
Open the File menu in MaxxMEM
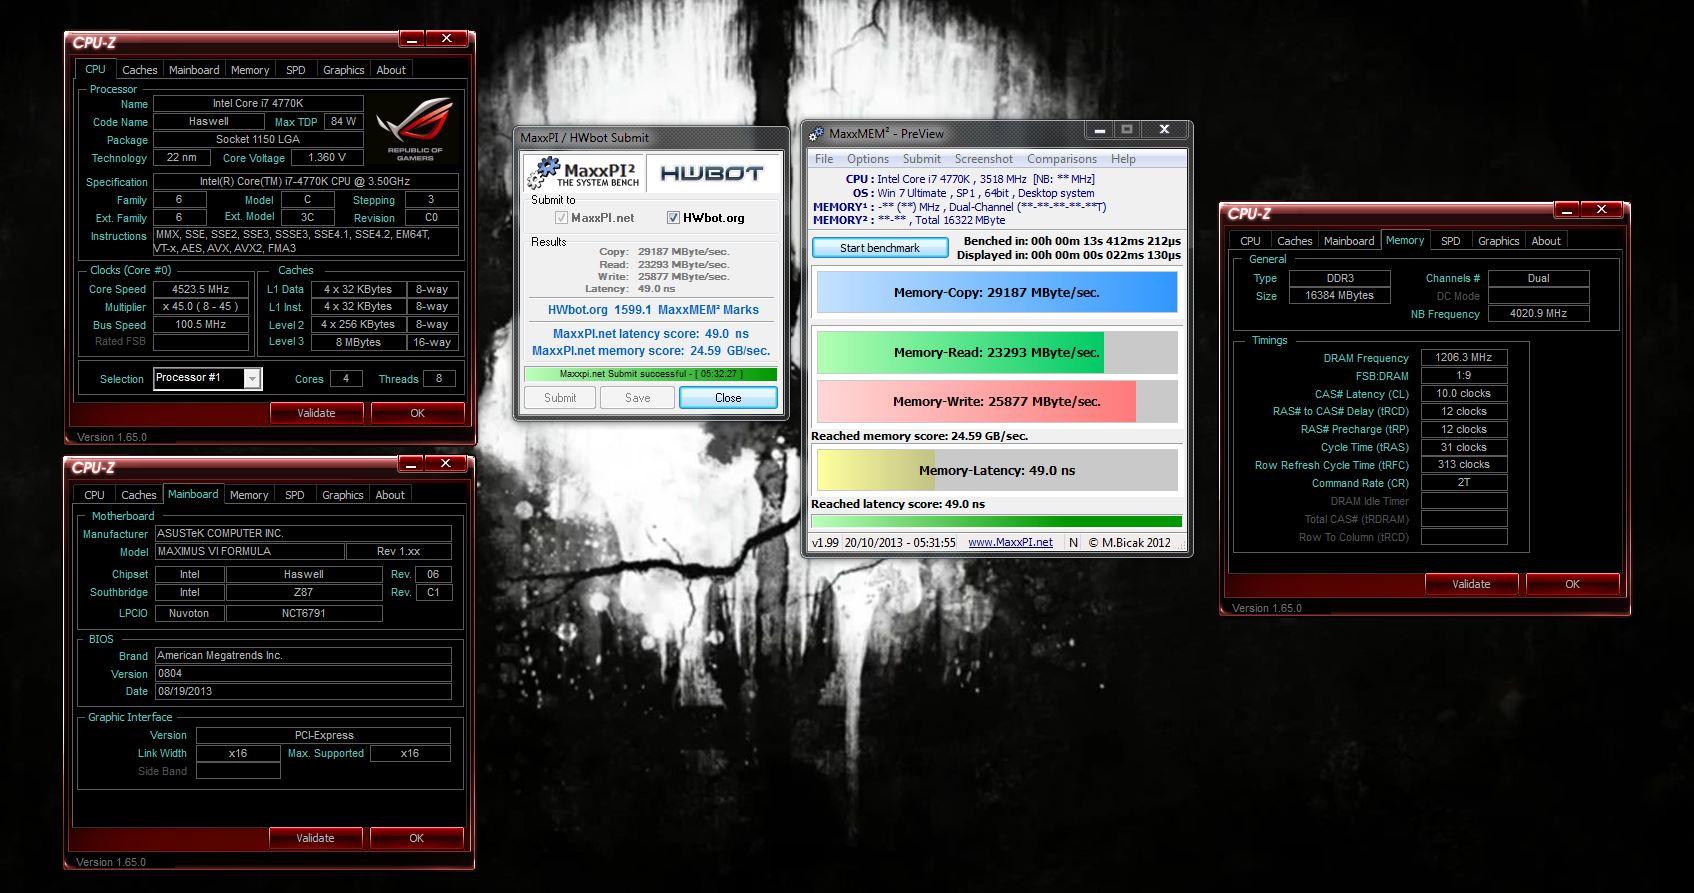point(824,159)
